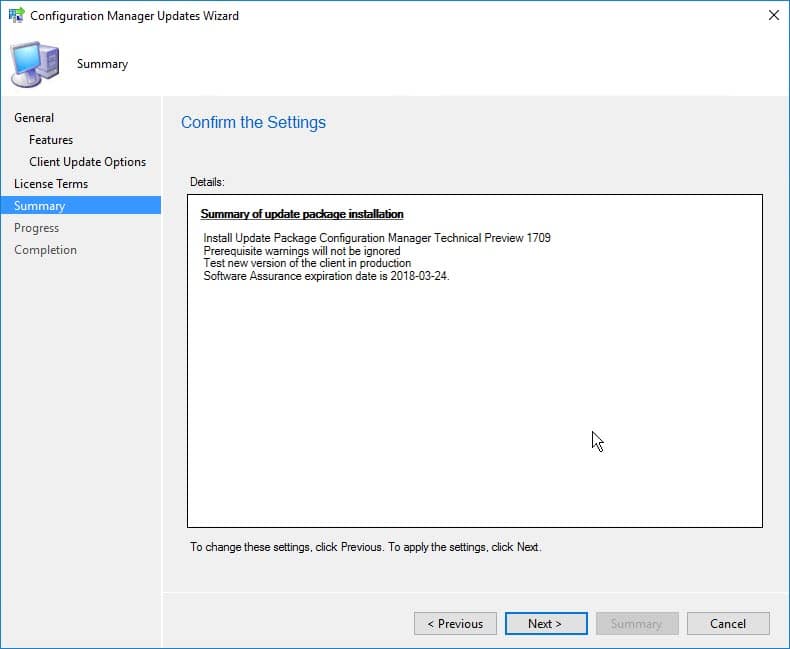Click the wizard icon in the title bar
The width and height of the screenshot is (790, 649).
click(16, 16)
